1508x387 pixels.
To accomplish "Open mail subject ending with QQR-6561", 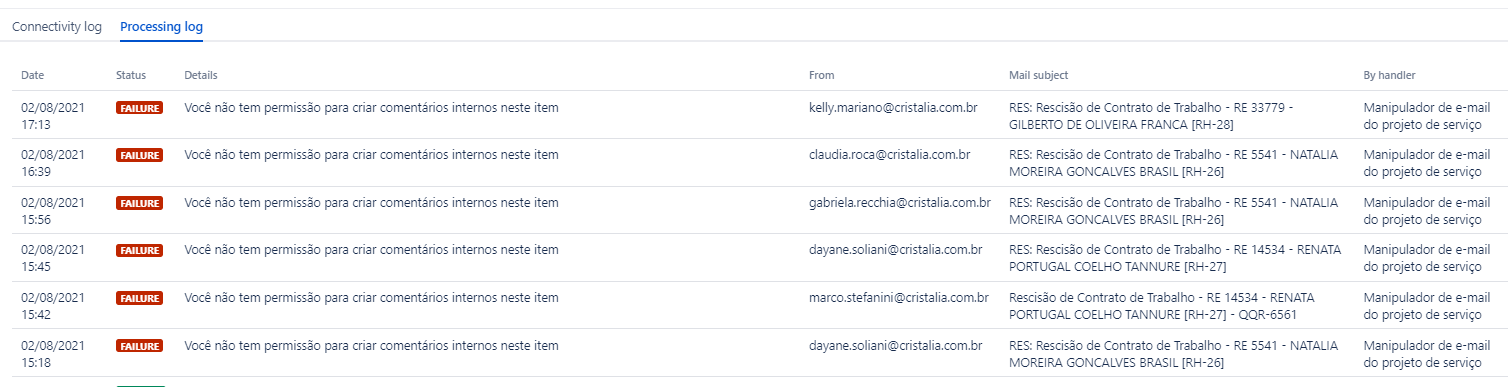I will pyautogui.click(x=1162, y=307).
